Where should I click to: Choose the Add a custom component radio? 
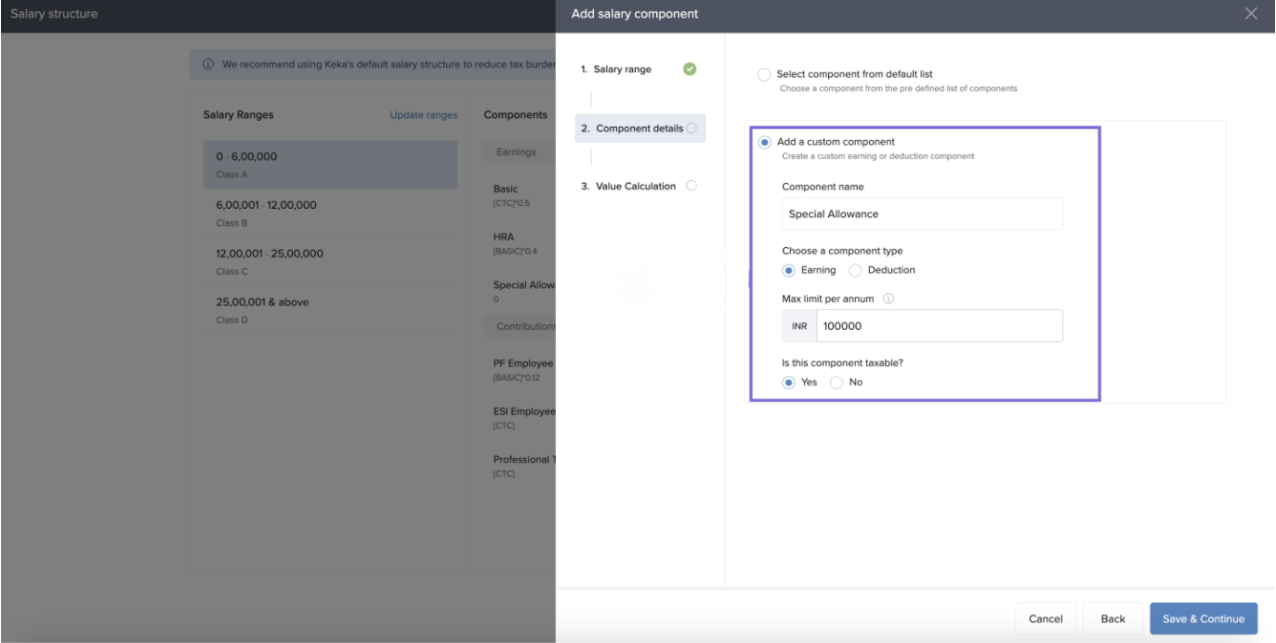765,142
